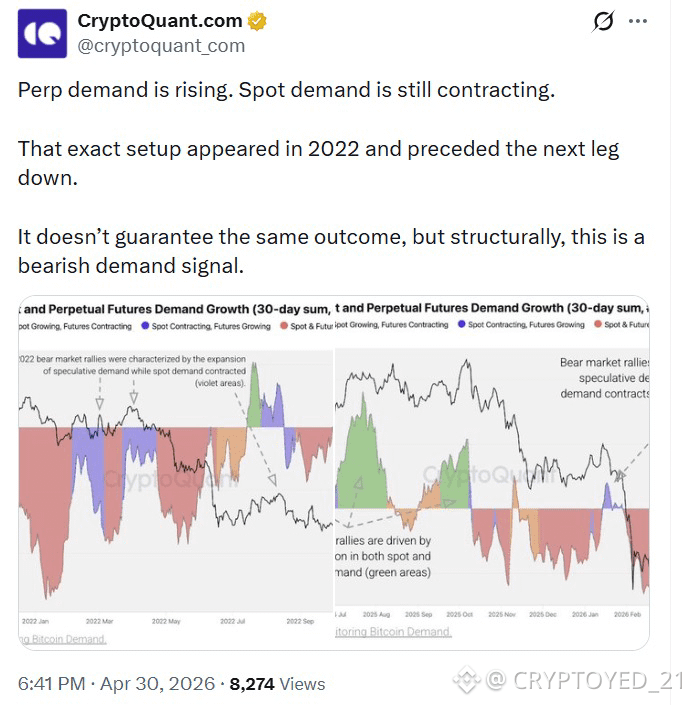694x705 pixels.
Task: Click the gold verified badge
Action: click(257, 21)
